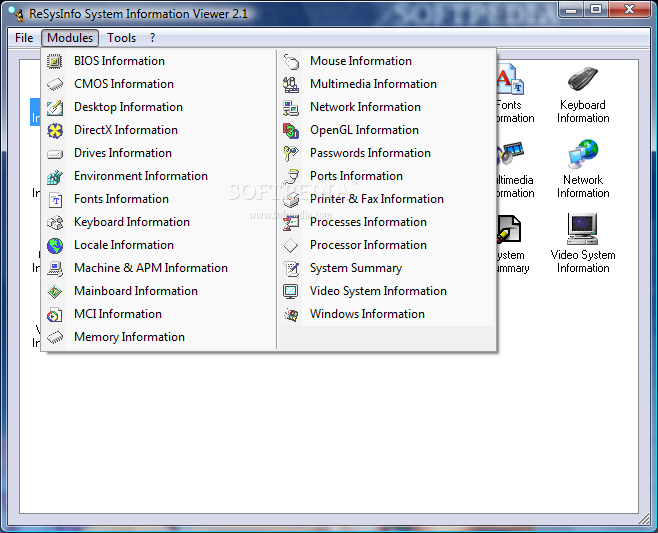
Task: Open MCI Information menu entry
Action: pos(159,315)
